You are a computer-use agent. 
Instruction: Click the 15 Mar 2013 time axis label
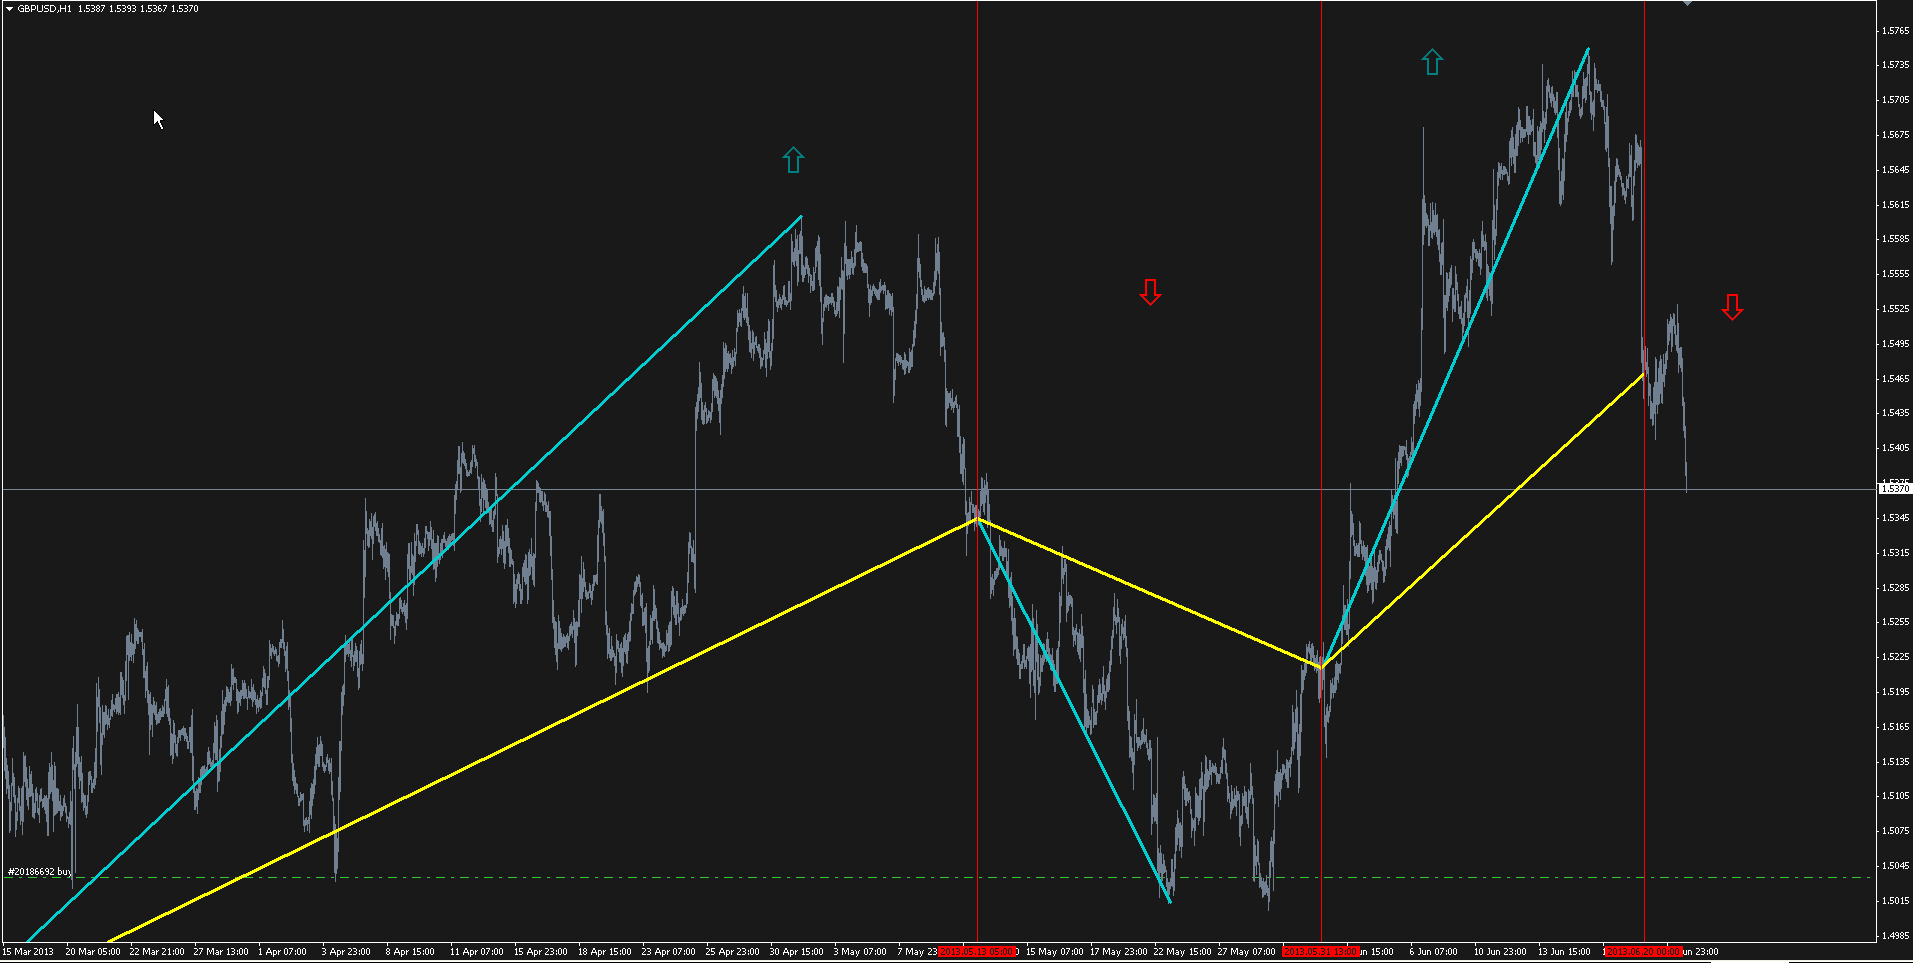coord(28,951)
